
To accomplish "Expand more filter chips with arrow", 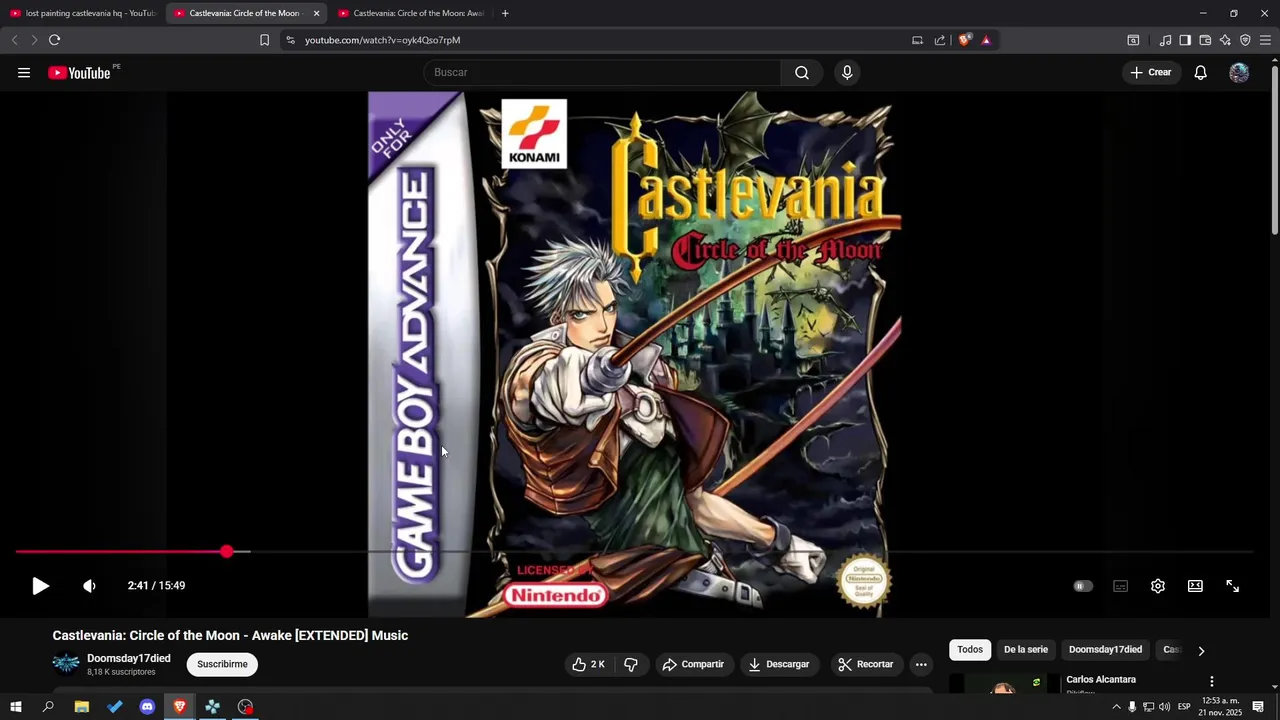I will coord(1201,650).
